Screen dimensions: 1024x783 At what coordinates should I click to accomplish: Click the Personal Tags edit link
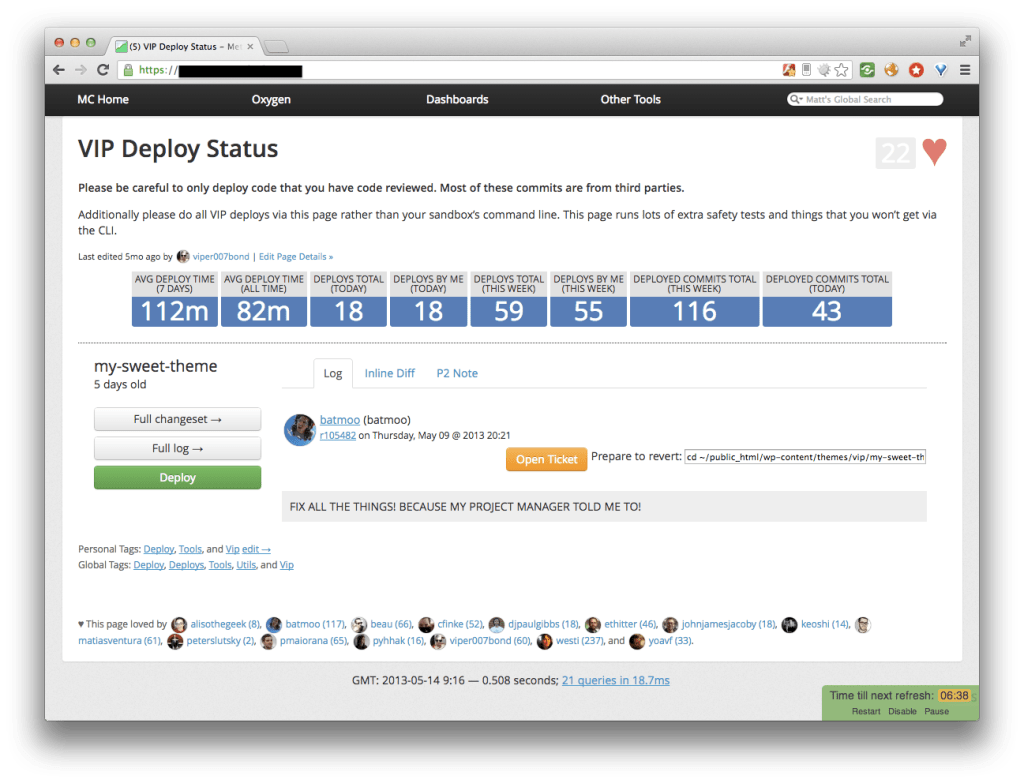click(256, 549)
